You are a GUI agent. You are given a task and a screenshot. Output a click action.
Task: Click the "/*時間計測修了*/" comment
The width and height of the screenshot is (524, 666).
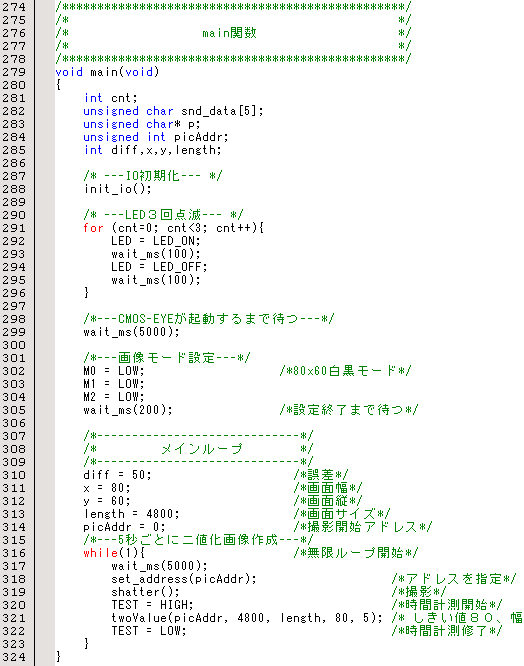pos(447,631)
